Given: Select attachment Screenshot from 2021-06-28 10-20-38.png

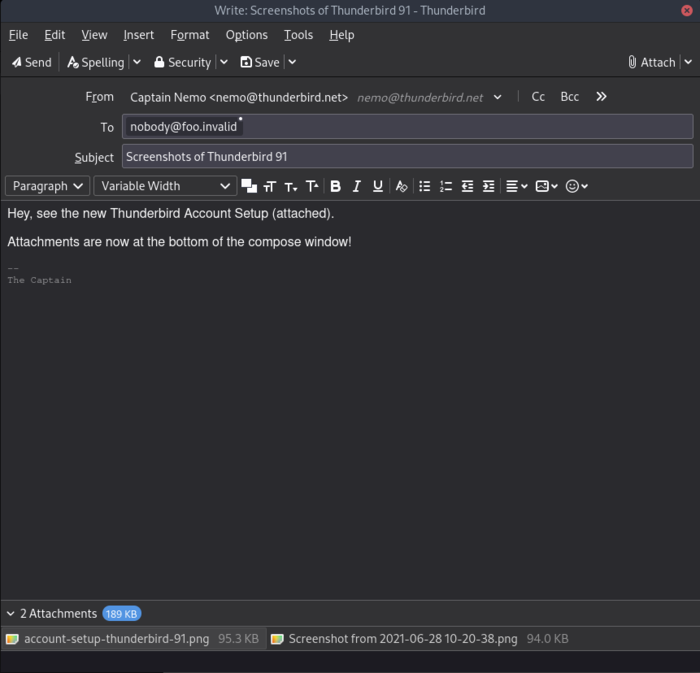Looking at the screenshot, I should pos(420,639).
